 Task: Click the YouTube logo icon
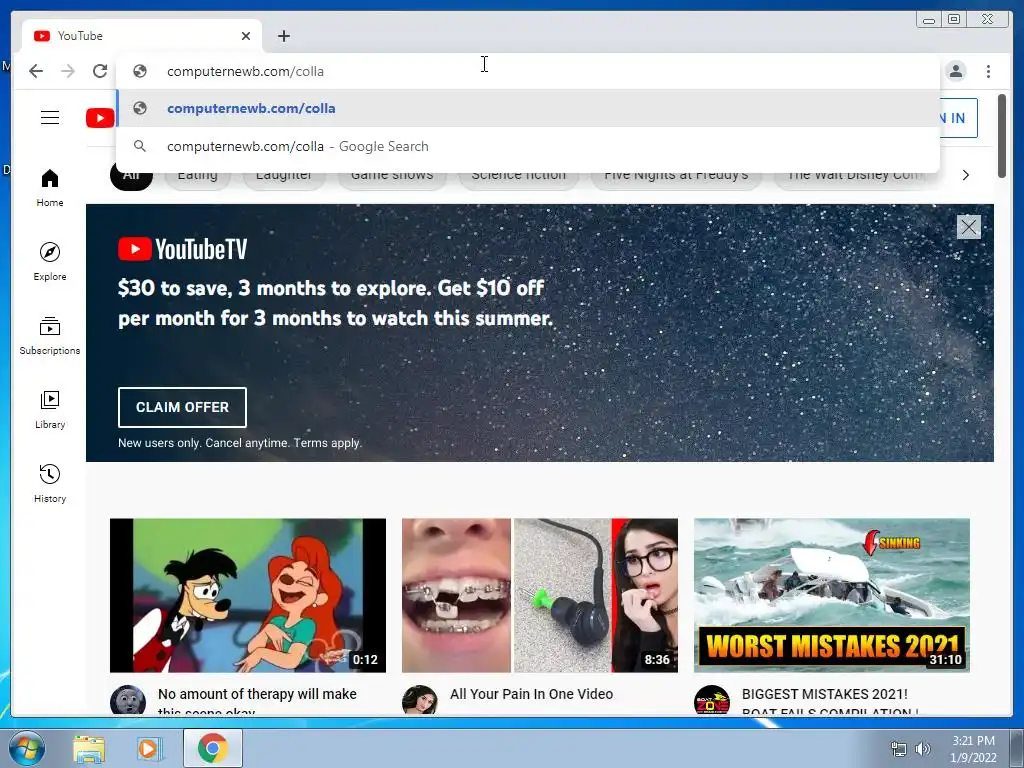(100, 118)
